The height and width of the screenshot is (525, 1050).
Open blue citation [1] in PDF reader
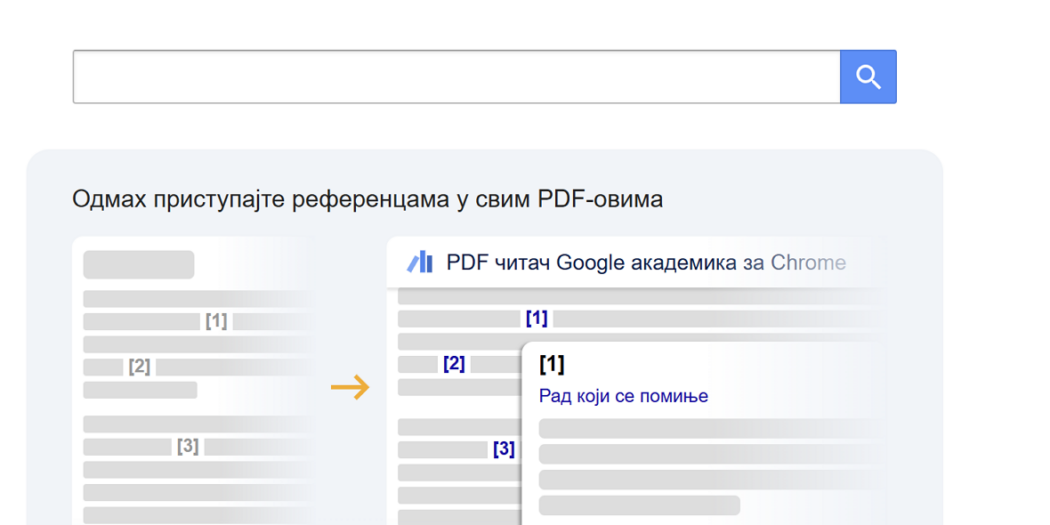click(x=537, y=318)
